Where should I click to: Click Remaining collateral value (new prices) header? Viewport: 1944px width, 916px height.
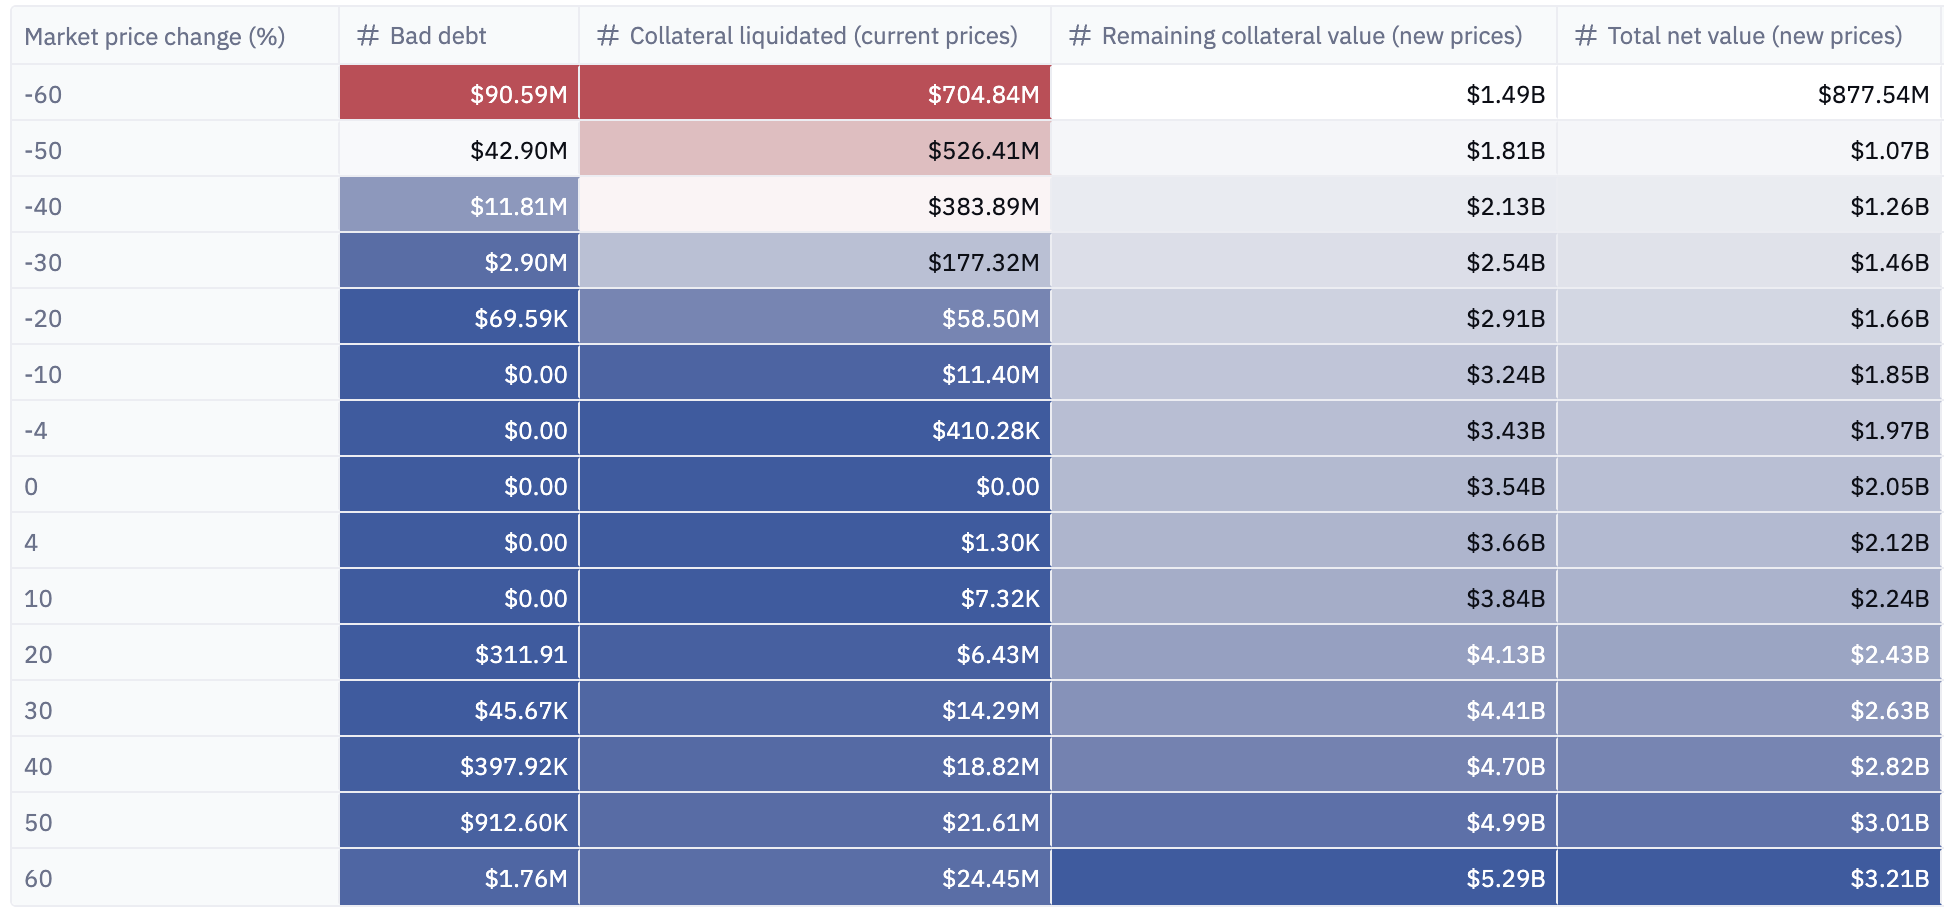coord(1311,36)
